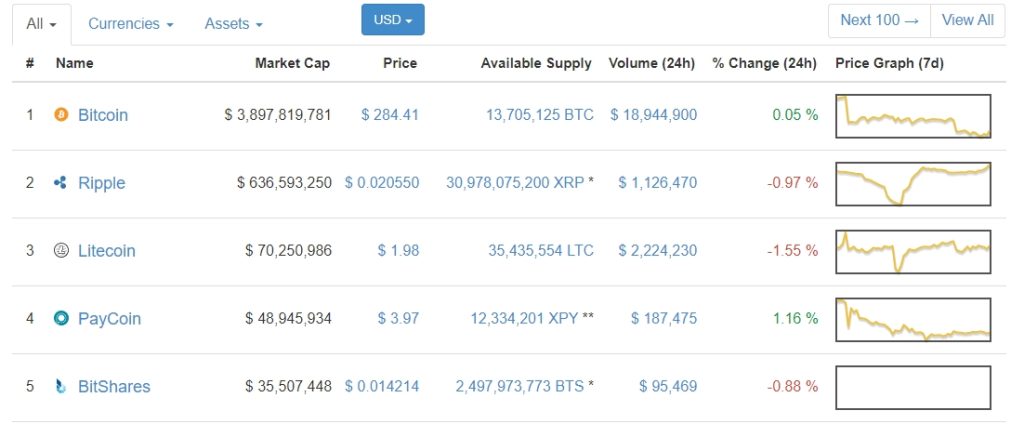Open the USD currency dropdown
1024x424 pixels.
[x=392, y=20]
